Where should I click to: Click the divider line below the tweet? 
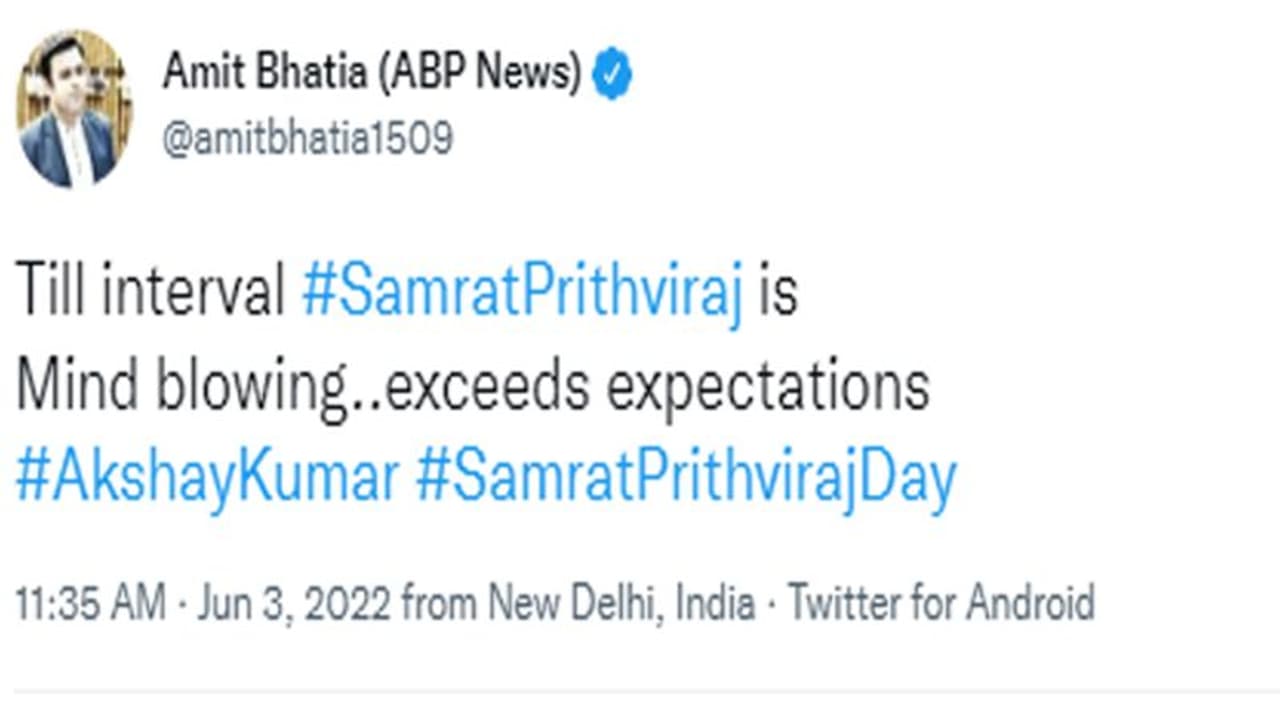[640, 690]
